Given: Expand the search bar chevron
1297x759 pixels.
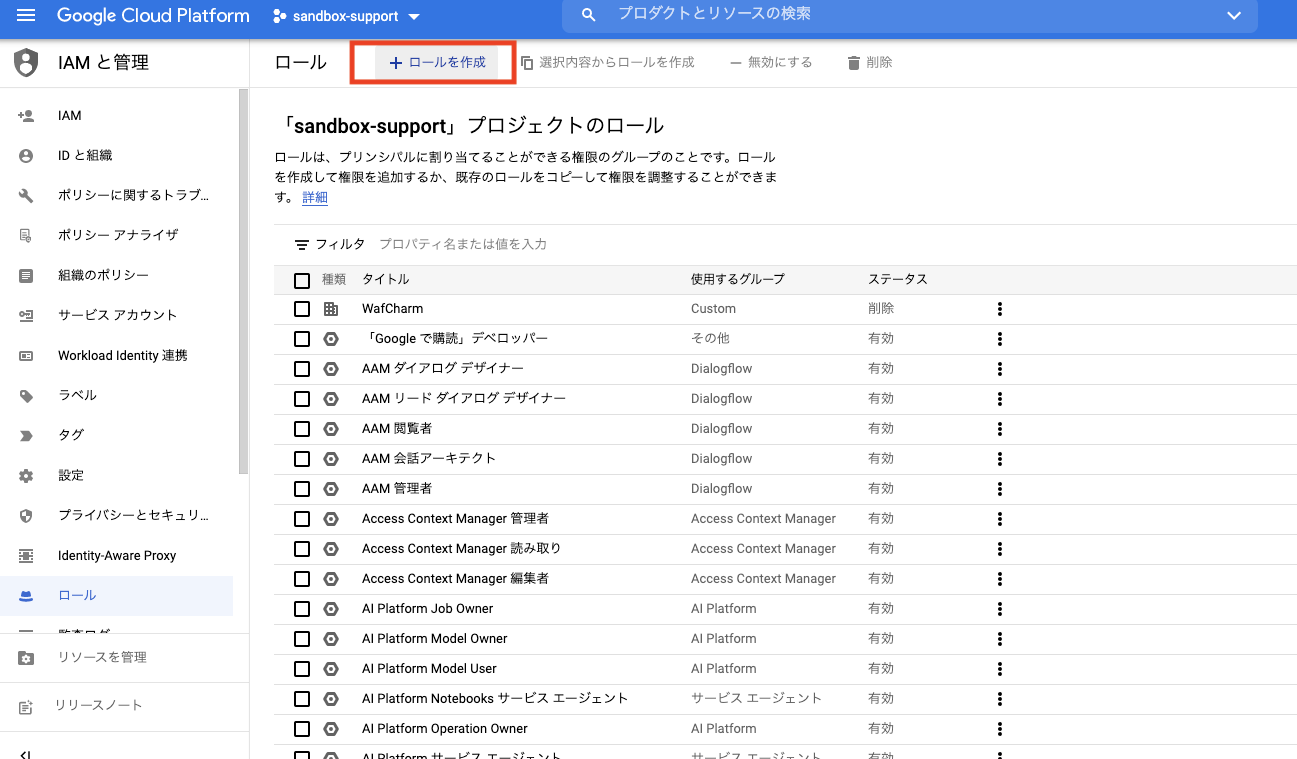Looking at the screenshot, I should (x=1233, y=15).
